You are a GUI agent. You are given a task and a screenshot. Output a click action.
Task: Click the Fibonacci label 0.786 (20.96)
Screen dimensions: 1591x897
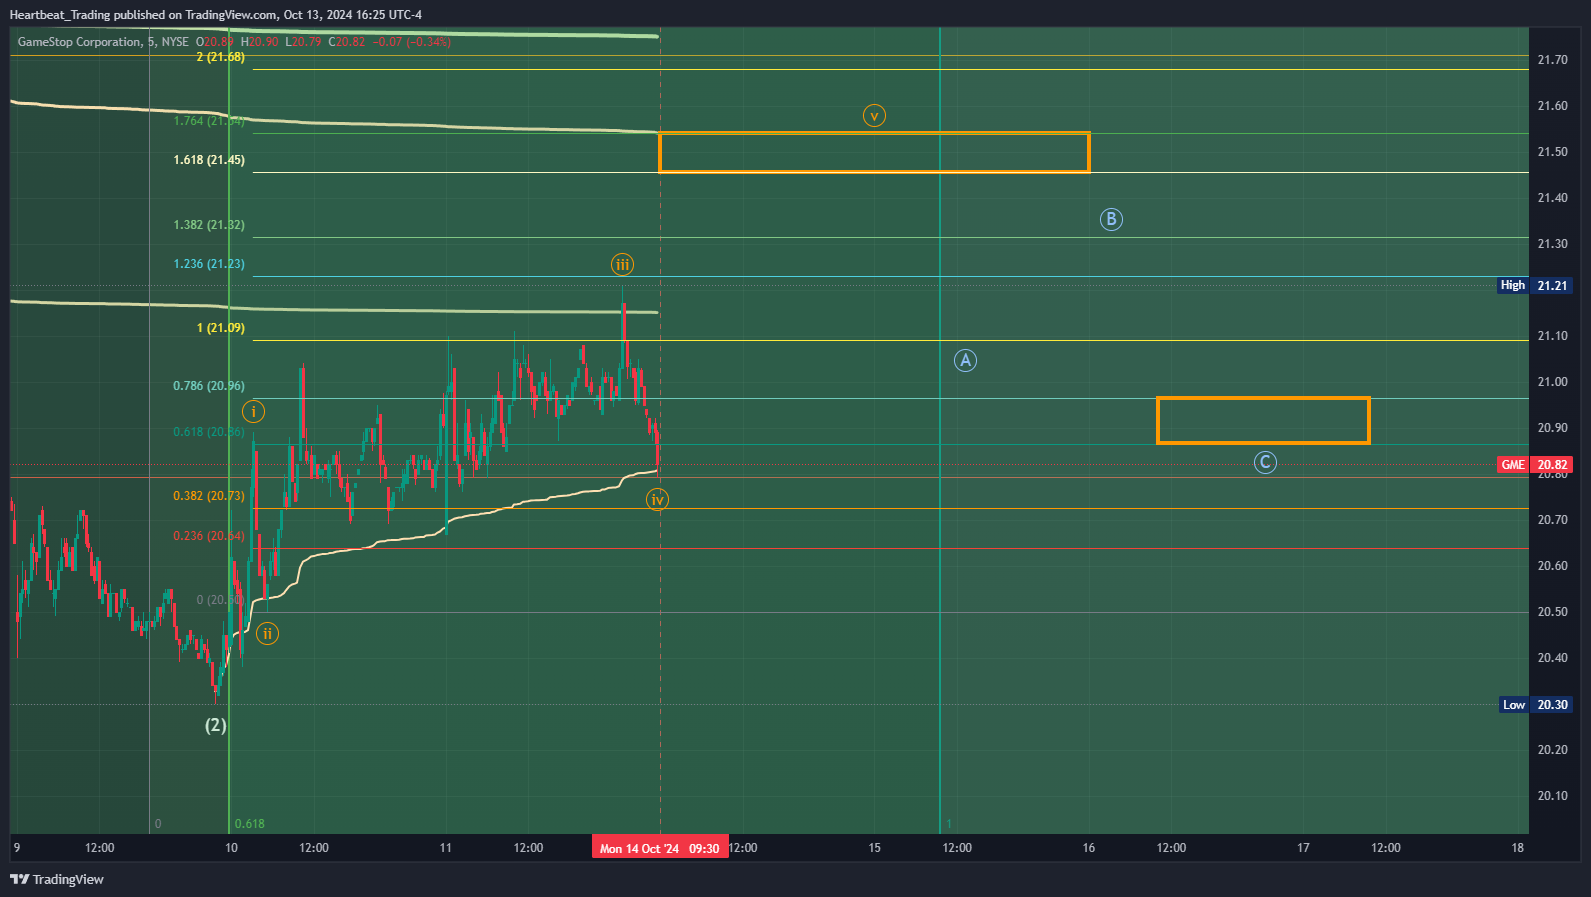pos(209,386)
